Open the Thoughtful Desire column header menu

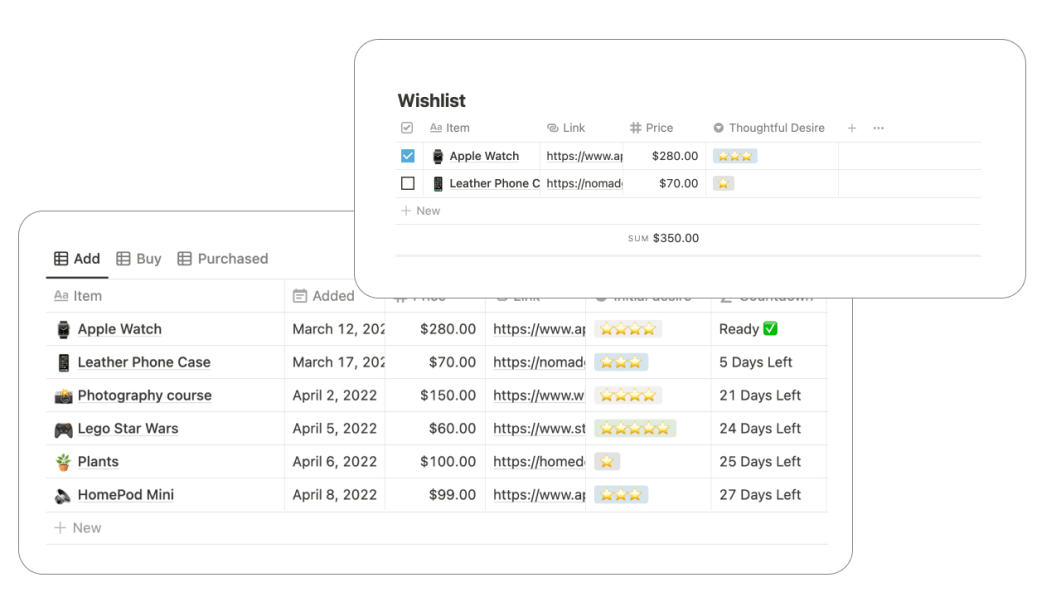pyautogui.click(x=769, y=128)
